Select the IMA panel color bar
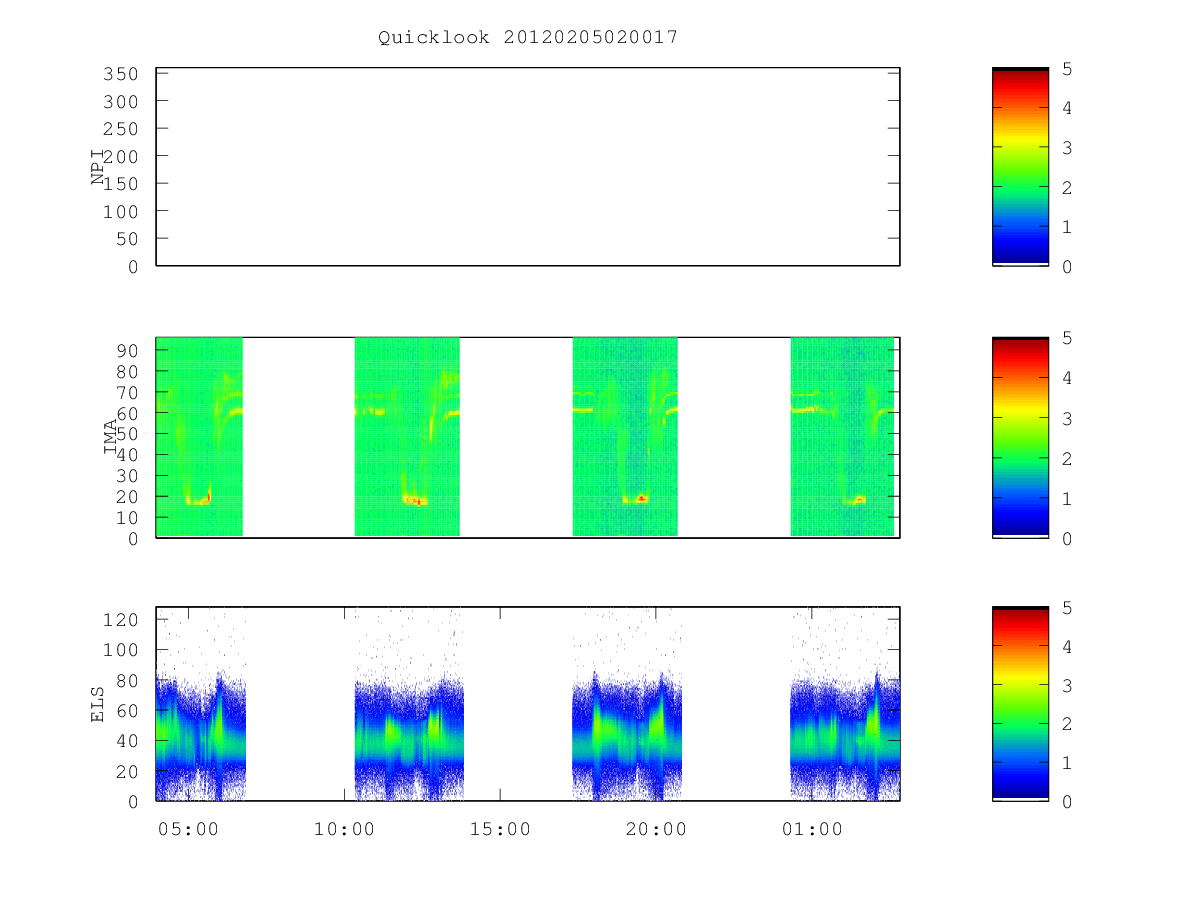 [x=1020, y=438]
